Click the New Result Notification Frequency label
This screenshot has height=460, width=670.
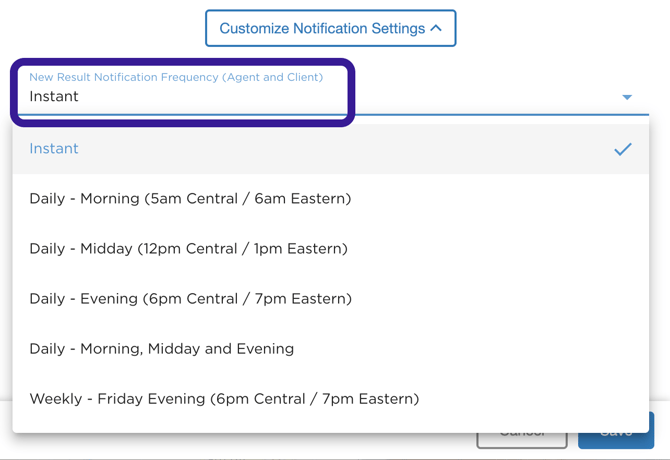176,77
